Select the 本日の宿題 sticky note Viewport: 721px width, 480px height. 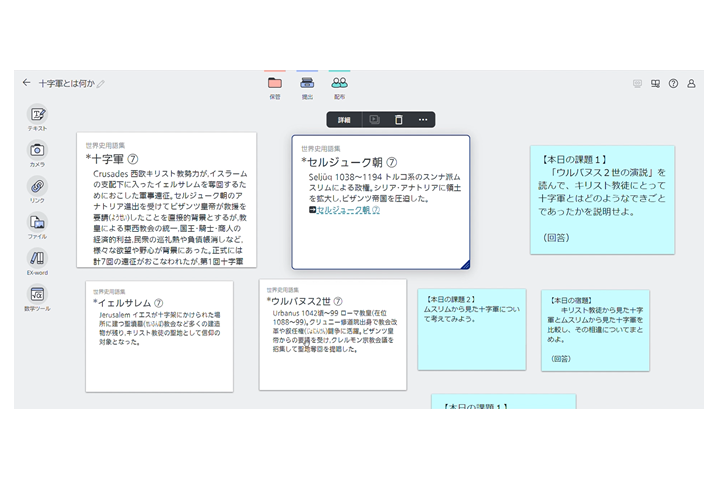coord(595,331)
